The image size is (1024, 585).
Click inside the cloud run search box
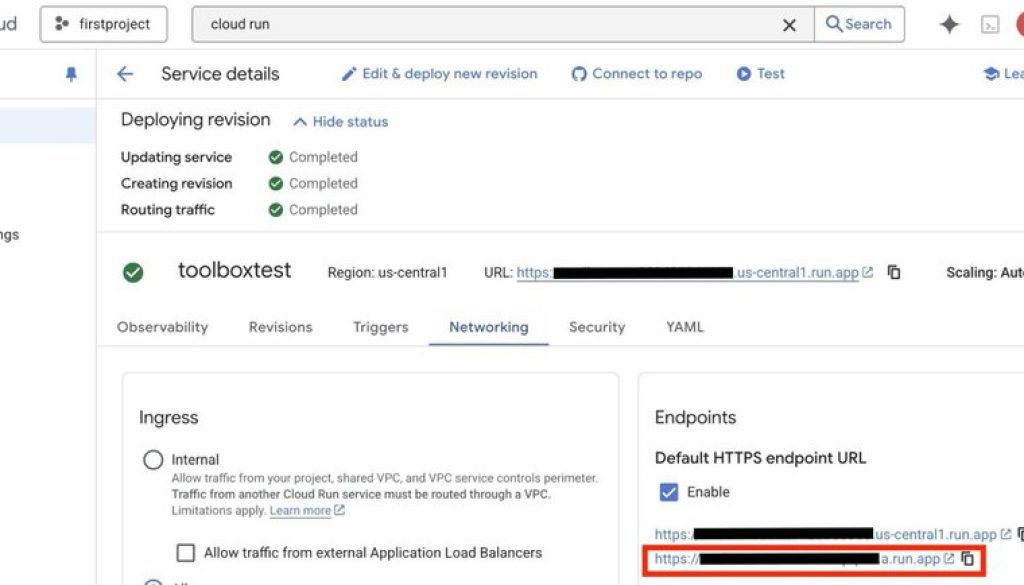pyautogui.click(x=400, y=24)
